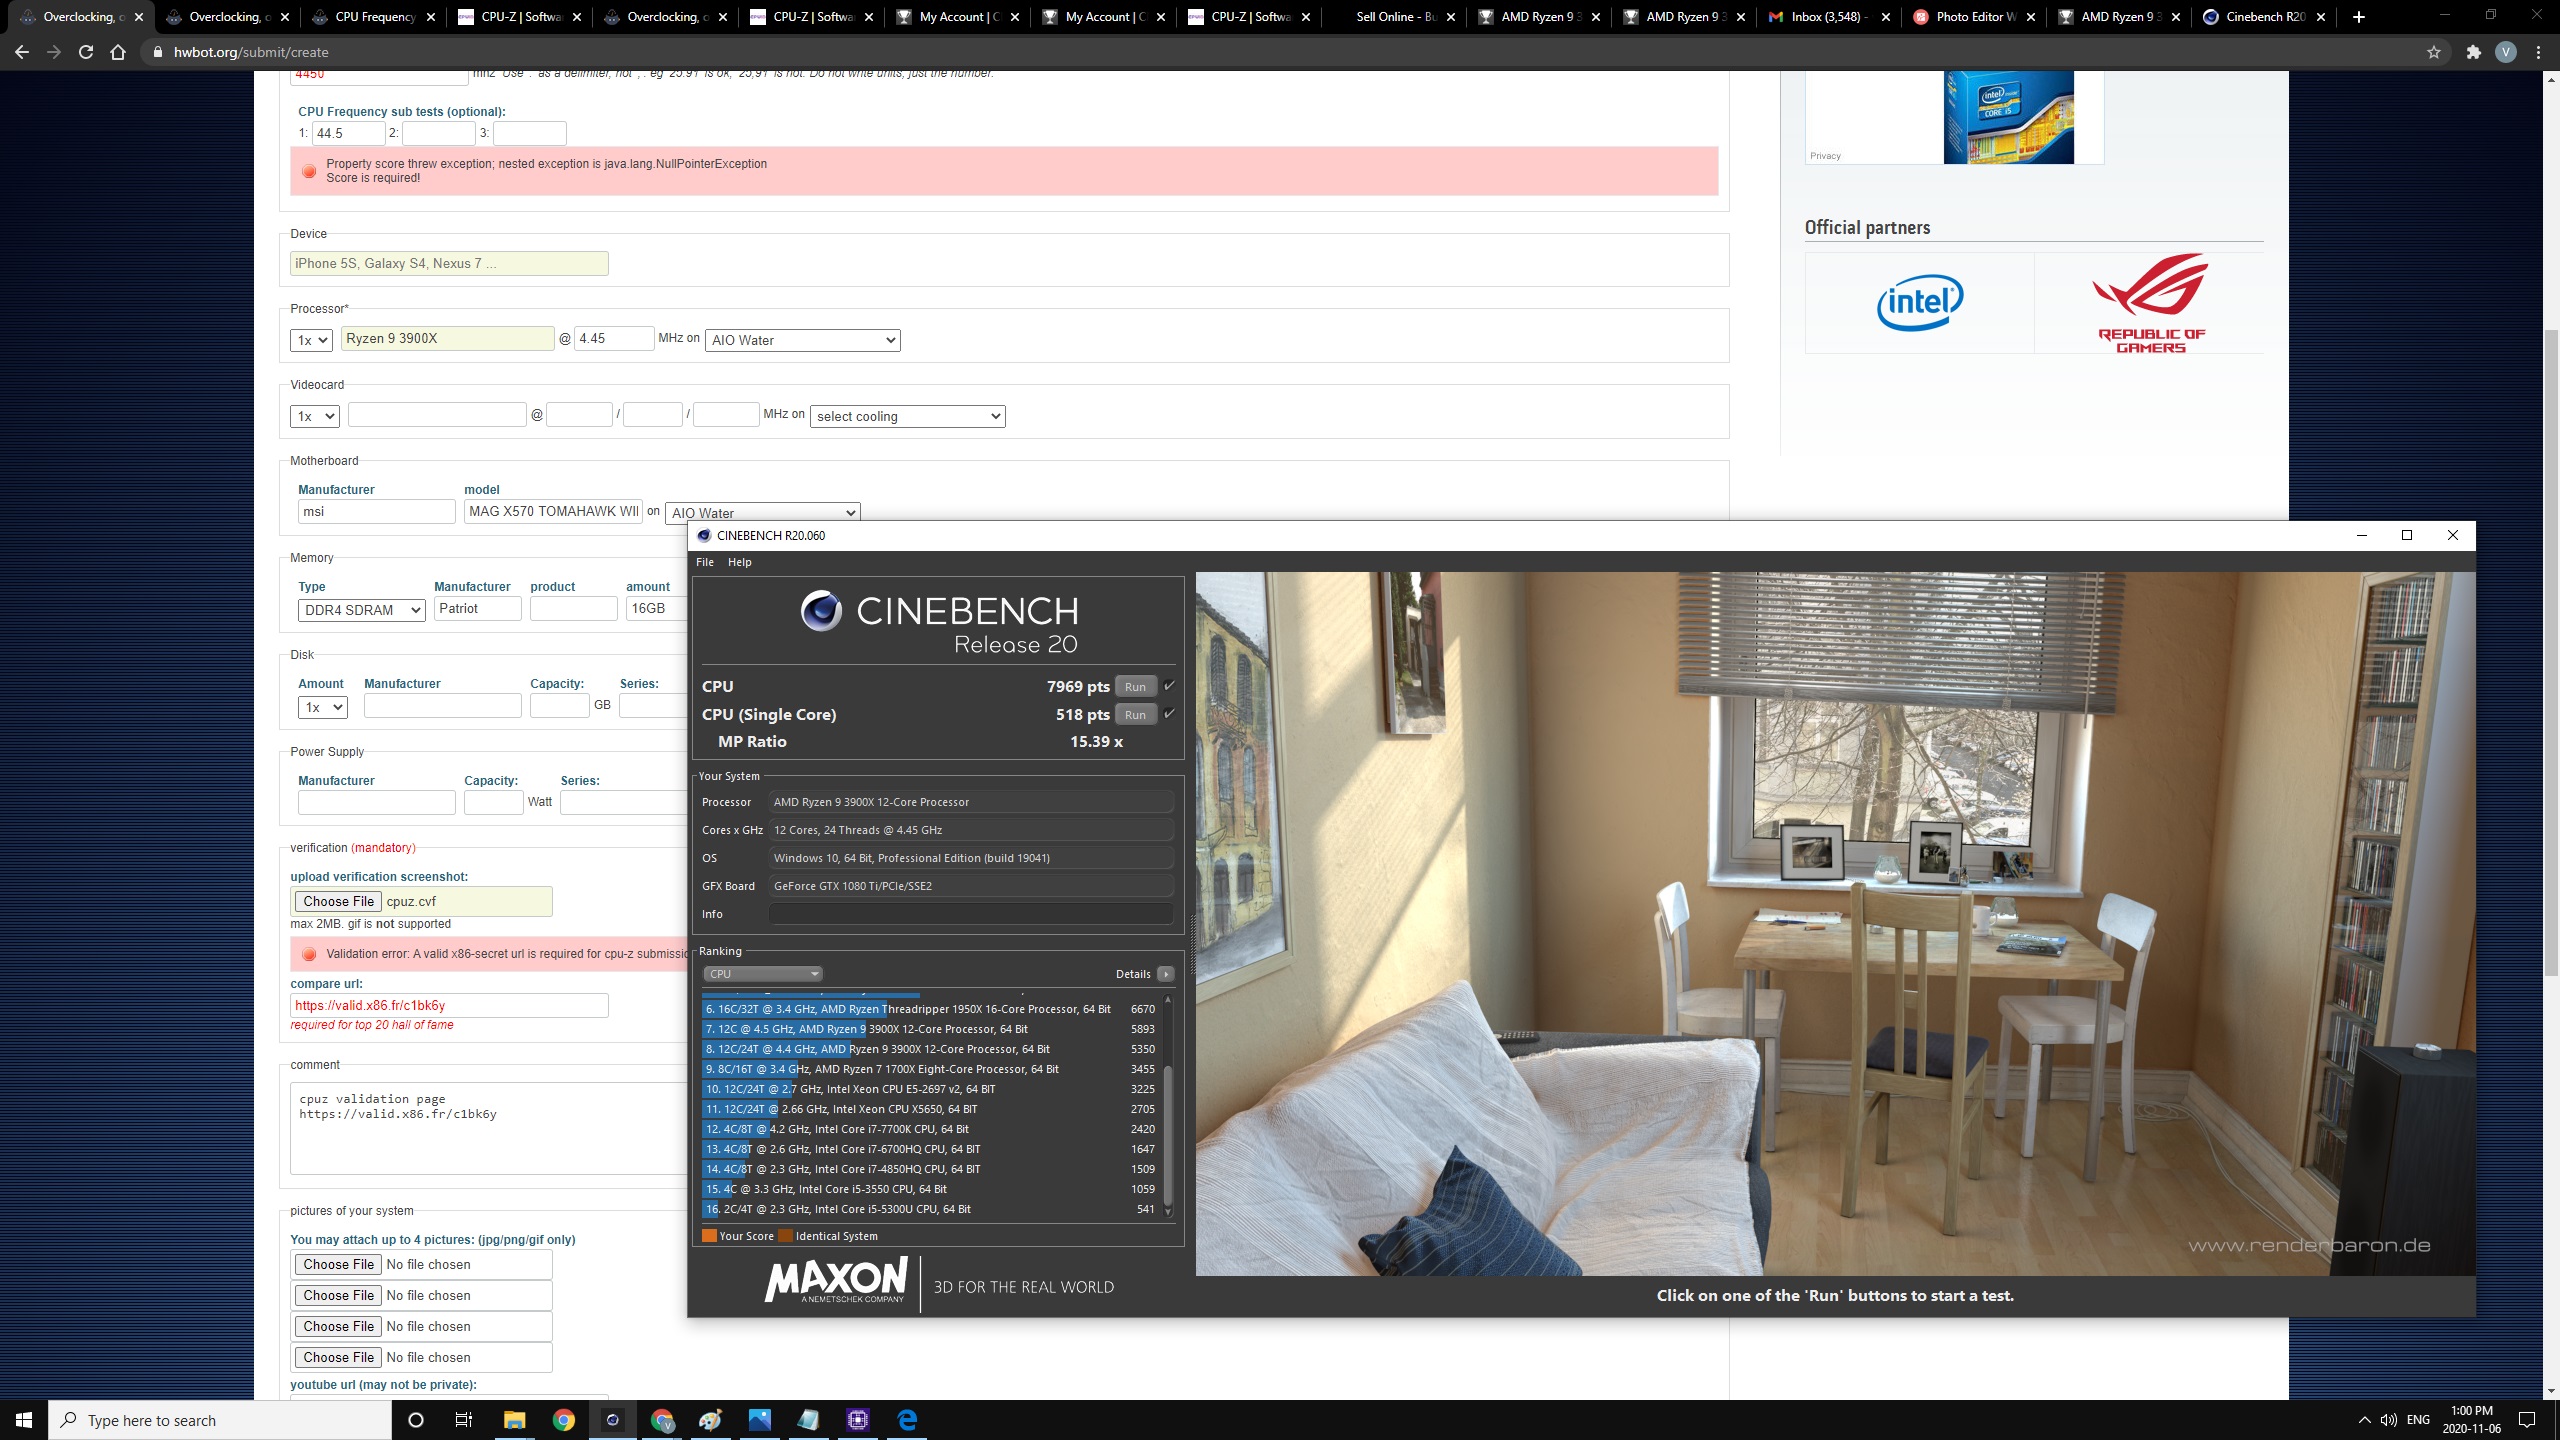The image size is (2560, 1440).
Task: Open disk amount 1x dropdown
Action: [x=323, y=707]
